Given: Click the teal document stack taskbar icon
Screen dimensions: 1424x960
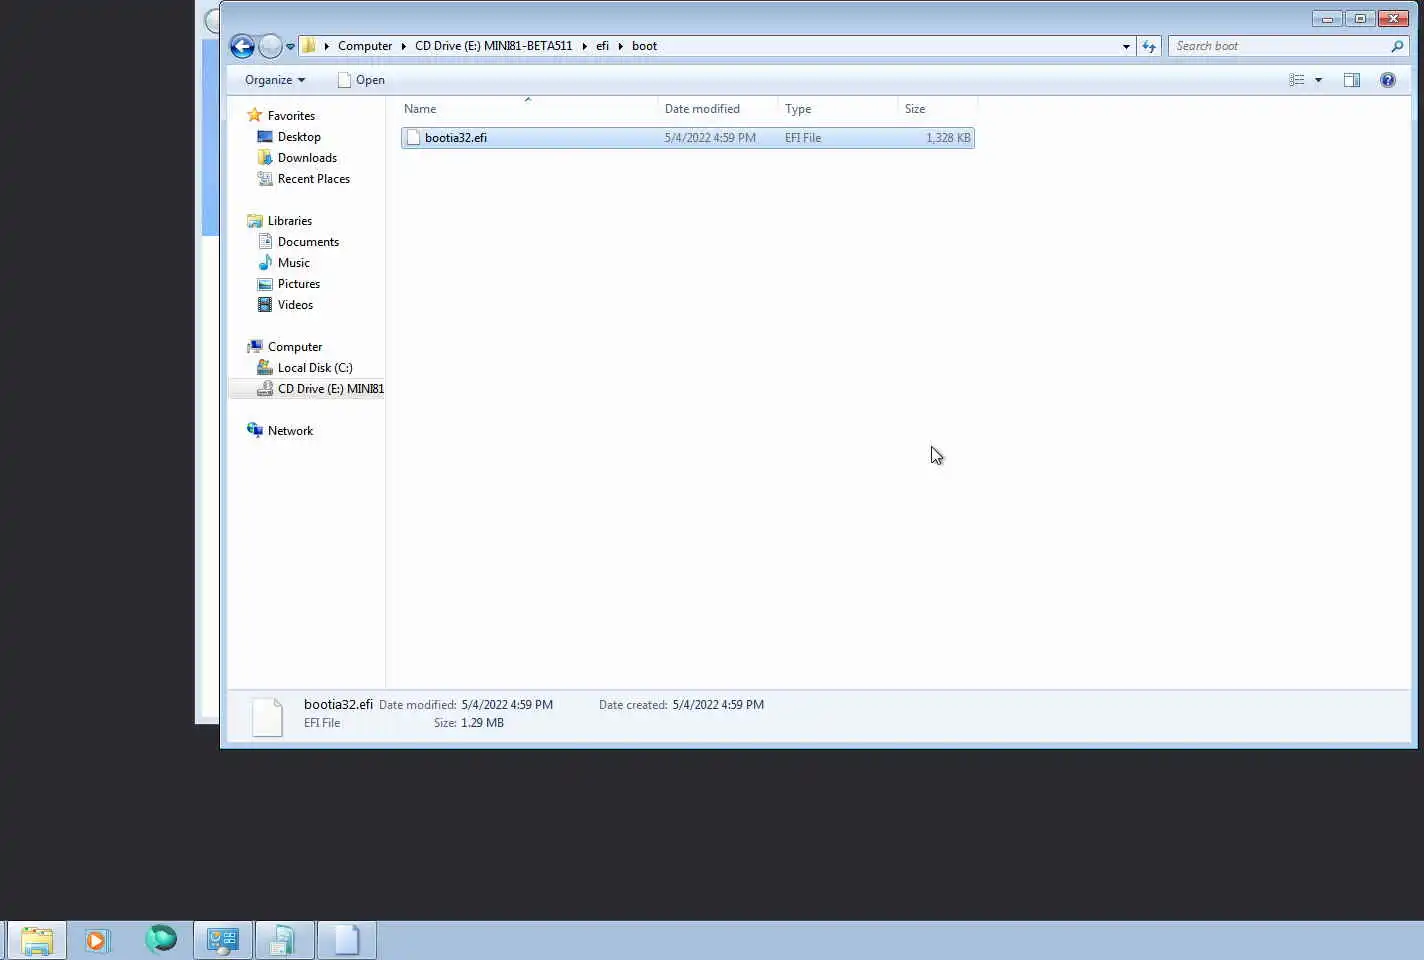Looking at the screenshot, I should pyautogui.click(x=284, y=940).
